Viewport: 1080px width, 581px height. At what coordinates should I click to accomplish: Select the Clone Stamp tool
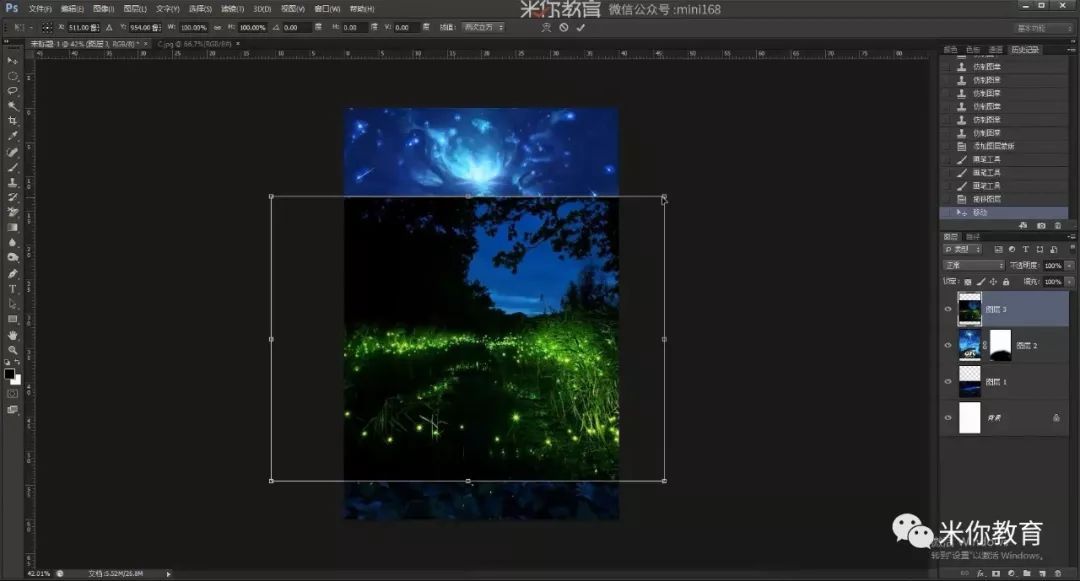pos(12,182)
